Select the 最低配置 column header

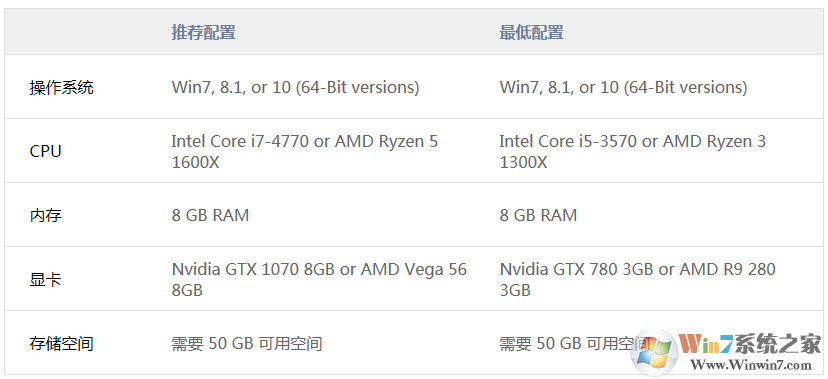531,32
